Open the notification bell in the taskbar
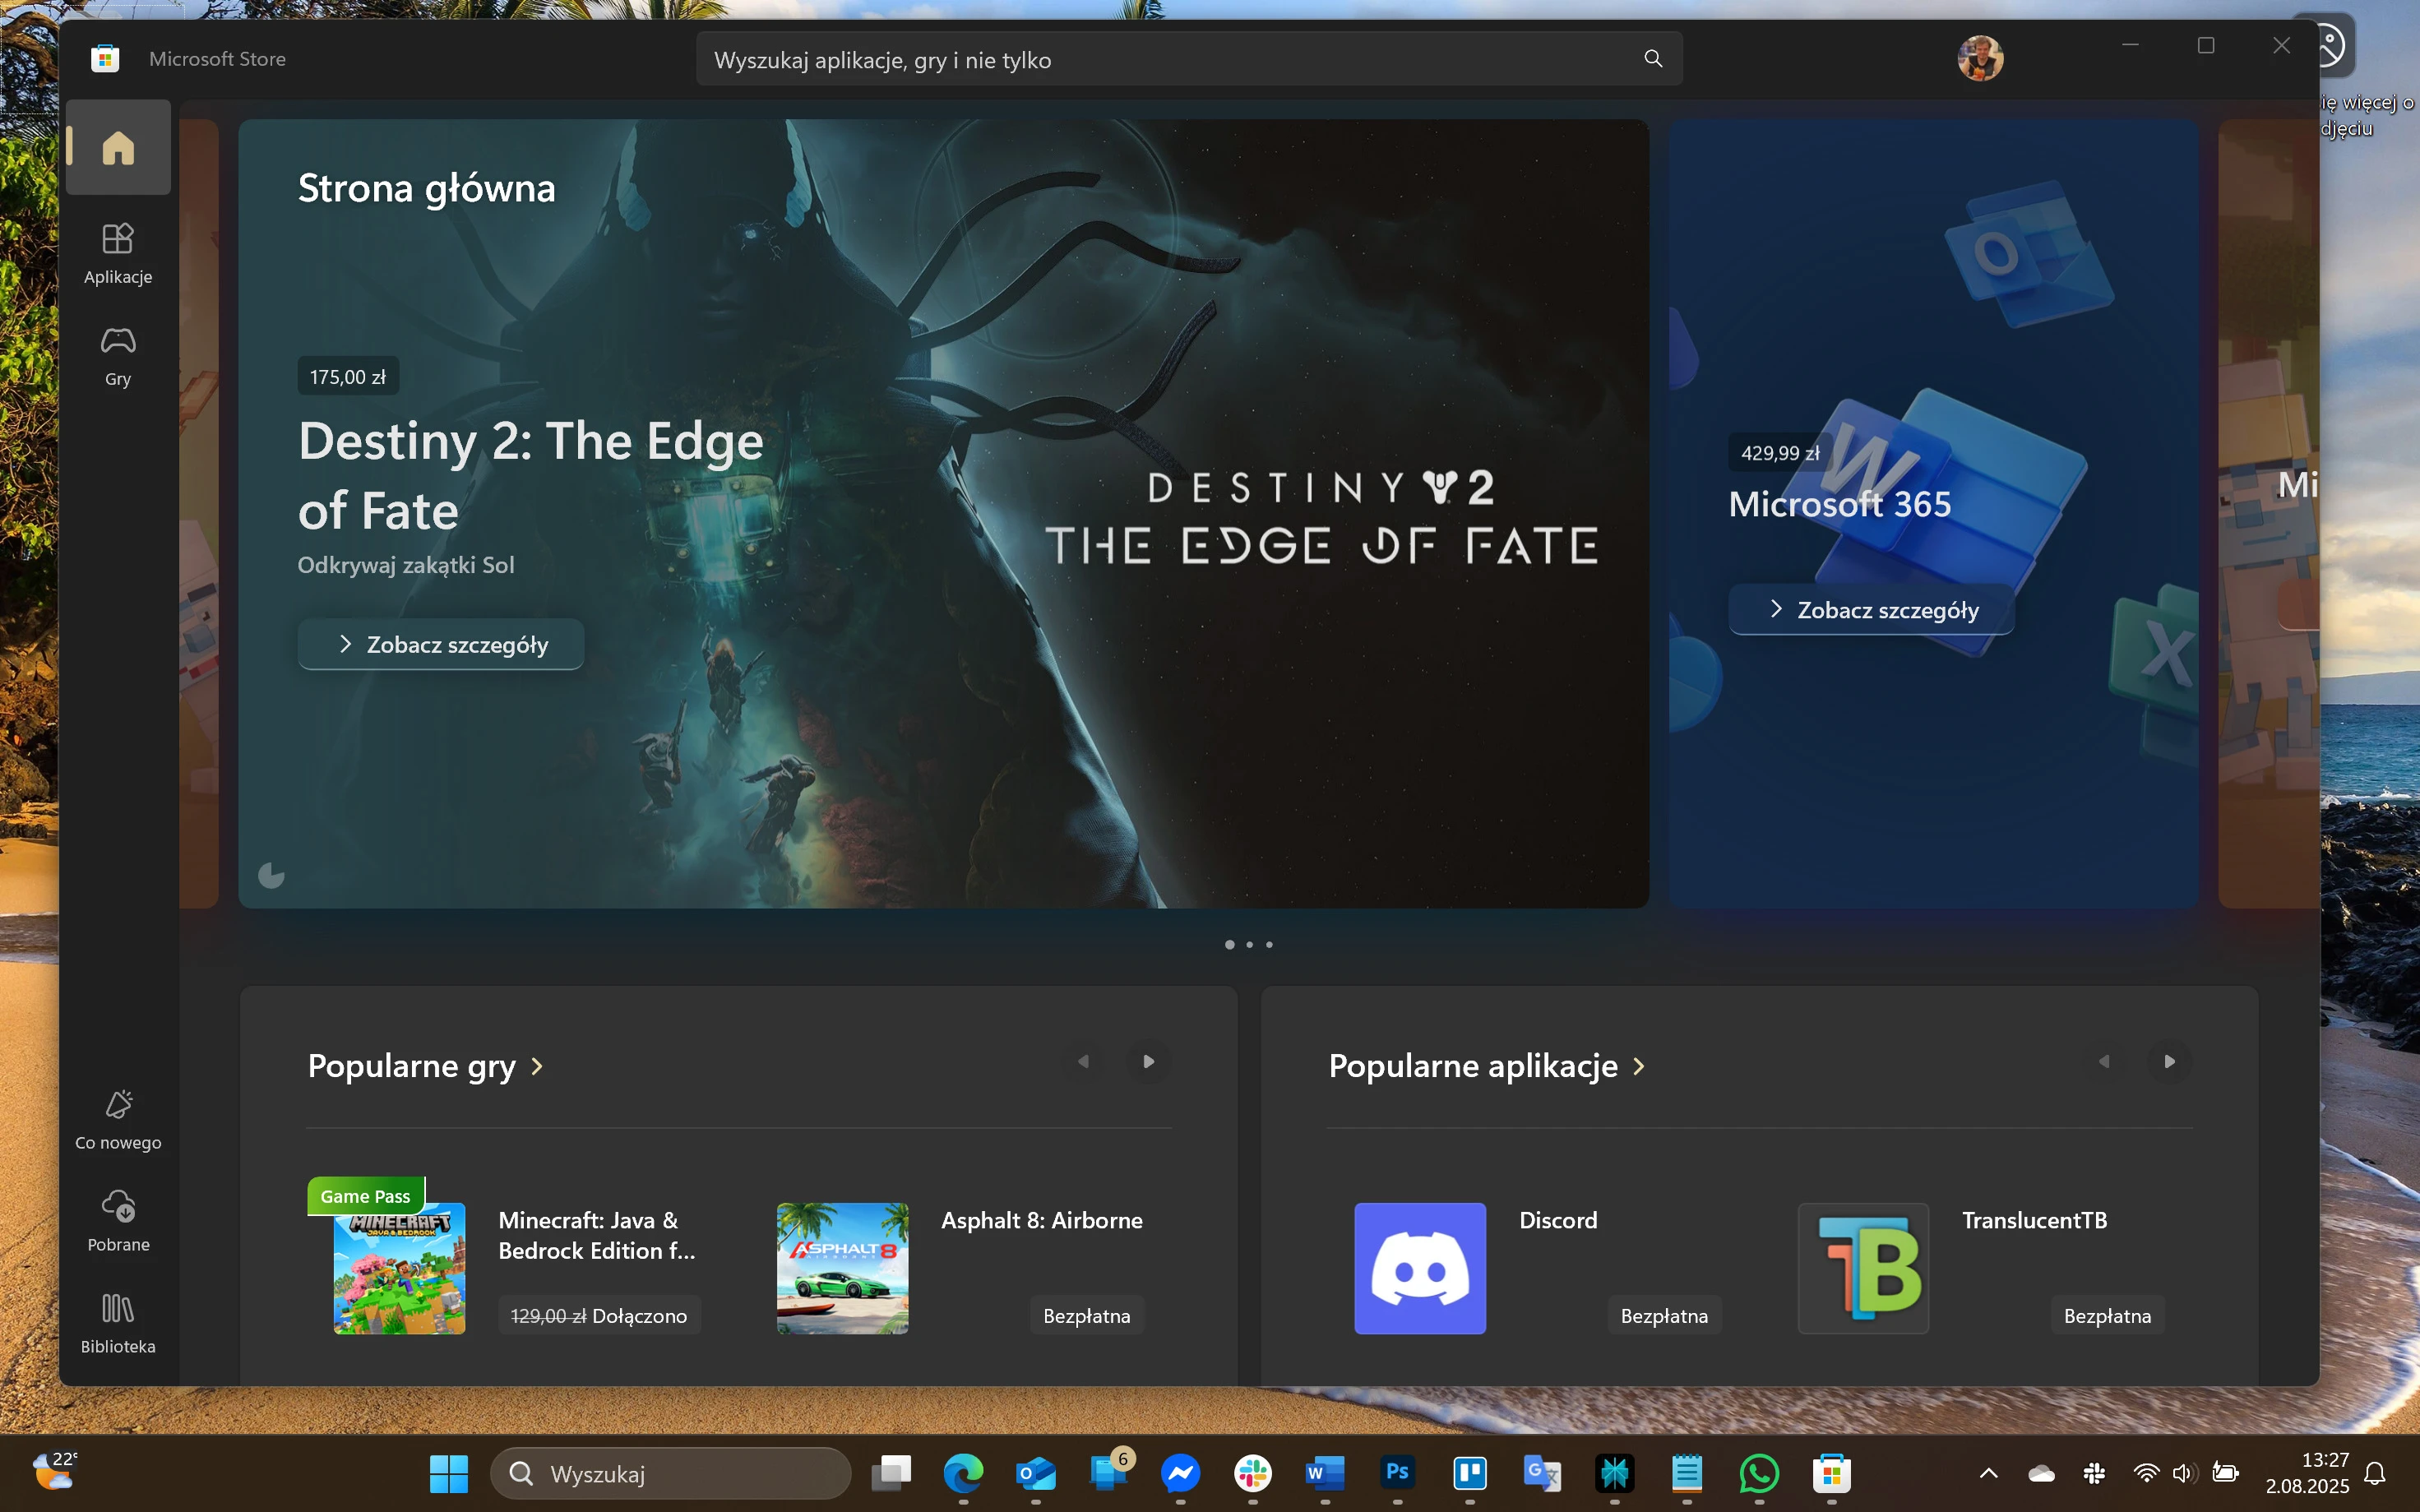 coord(2375,1473)
